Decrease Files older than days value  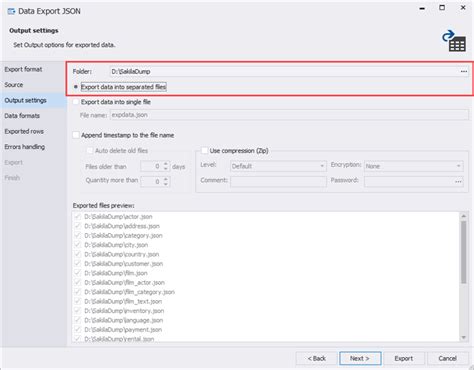[166, 169]
